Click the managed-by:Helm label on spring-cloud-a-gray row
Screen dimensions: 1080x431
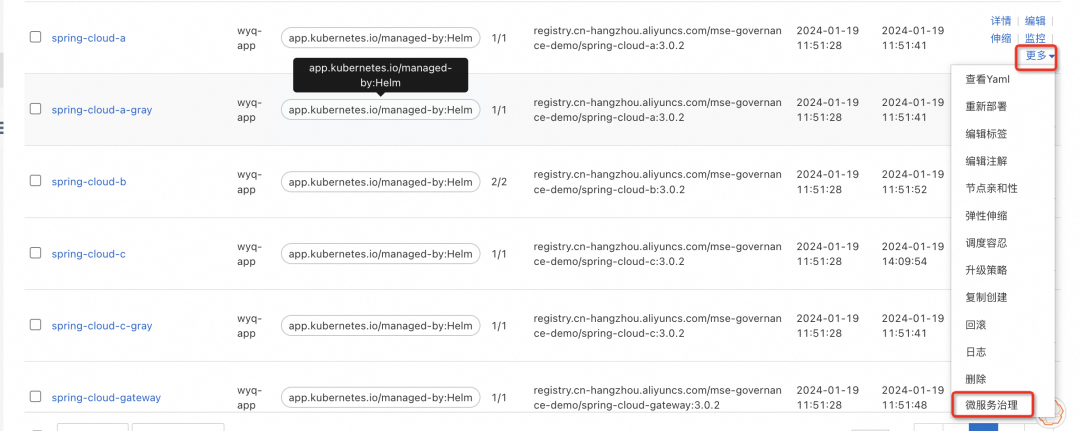[x=380, y=109]
